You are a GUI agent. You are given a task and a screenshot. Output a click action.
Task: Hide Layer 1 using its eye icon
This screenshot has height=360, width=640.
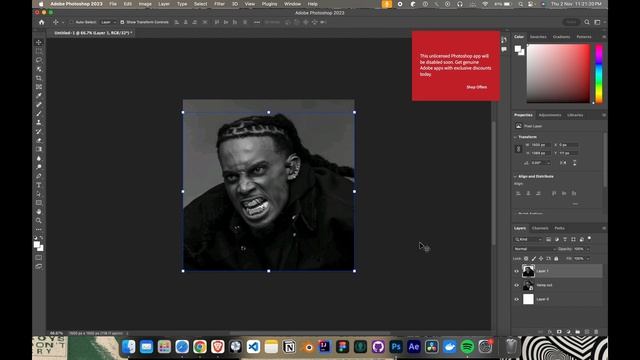(516, 271)
